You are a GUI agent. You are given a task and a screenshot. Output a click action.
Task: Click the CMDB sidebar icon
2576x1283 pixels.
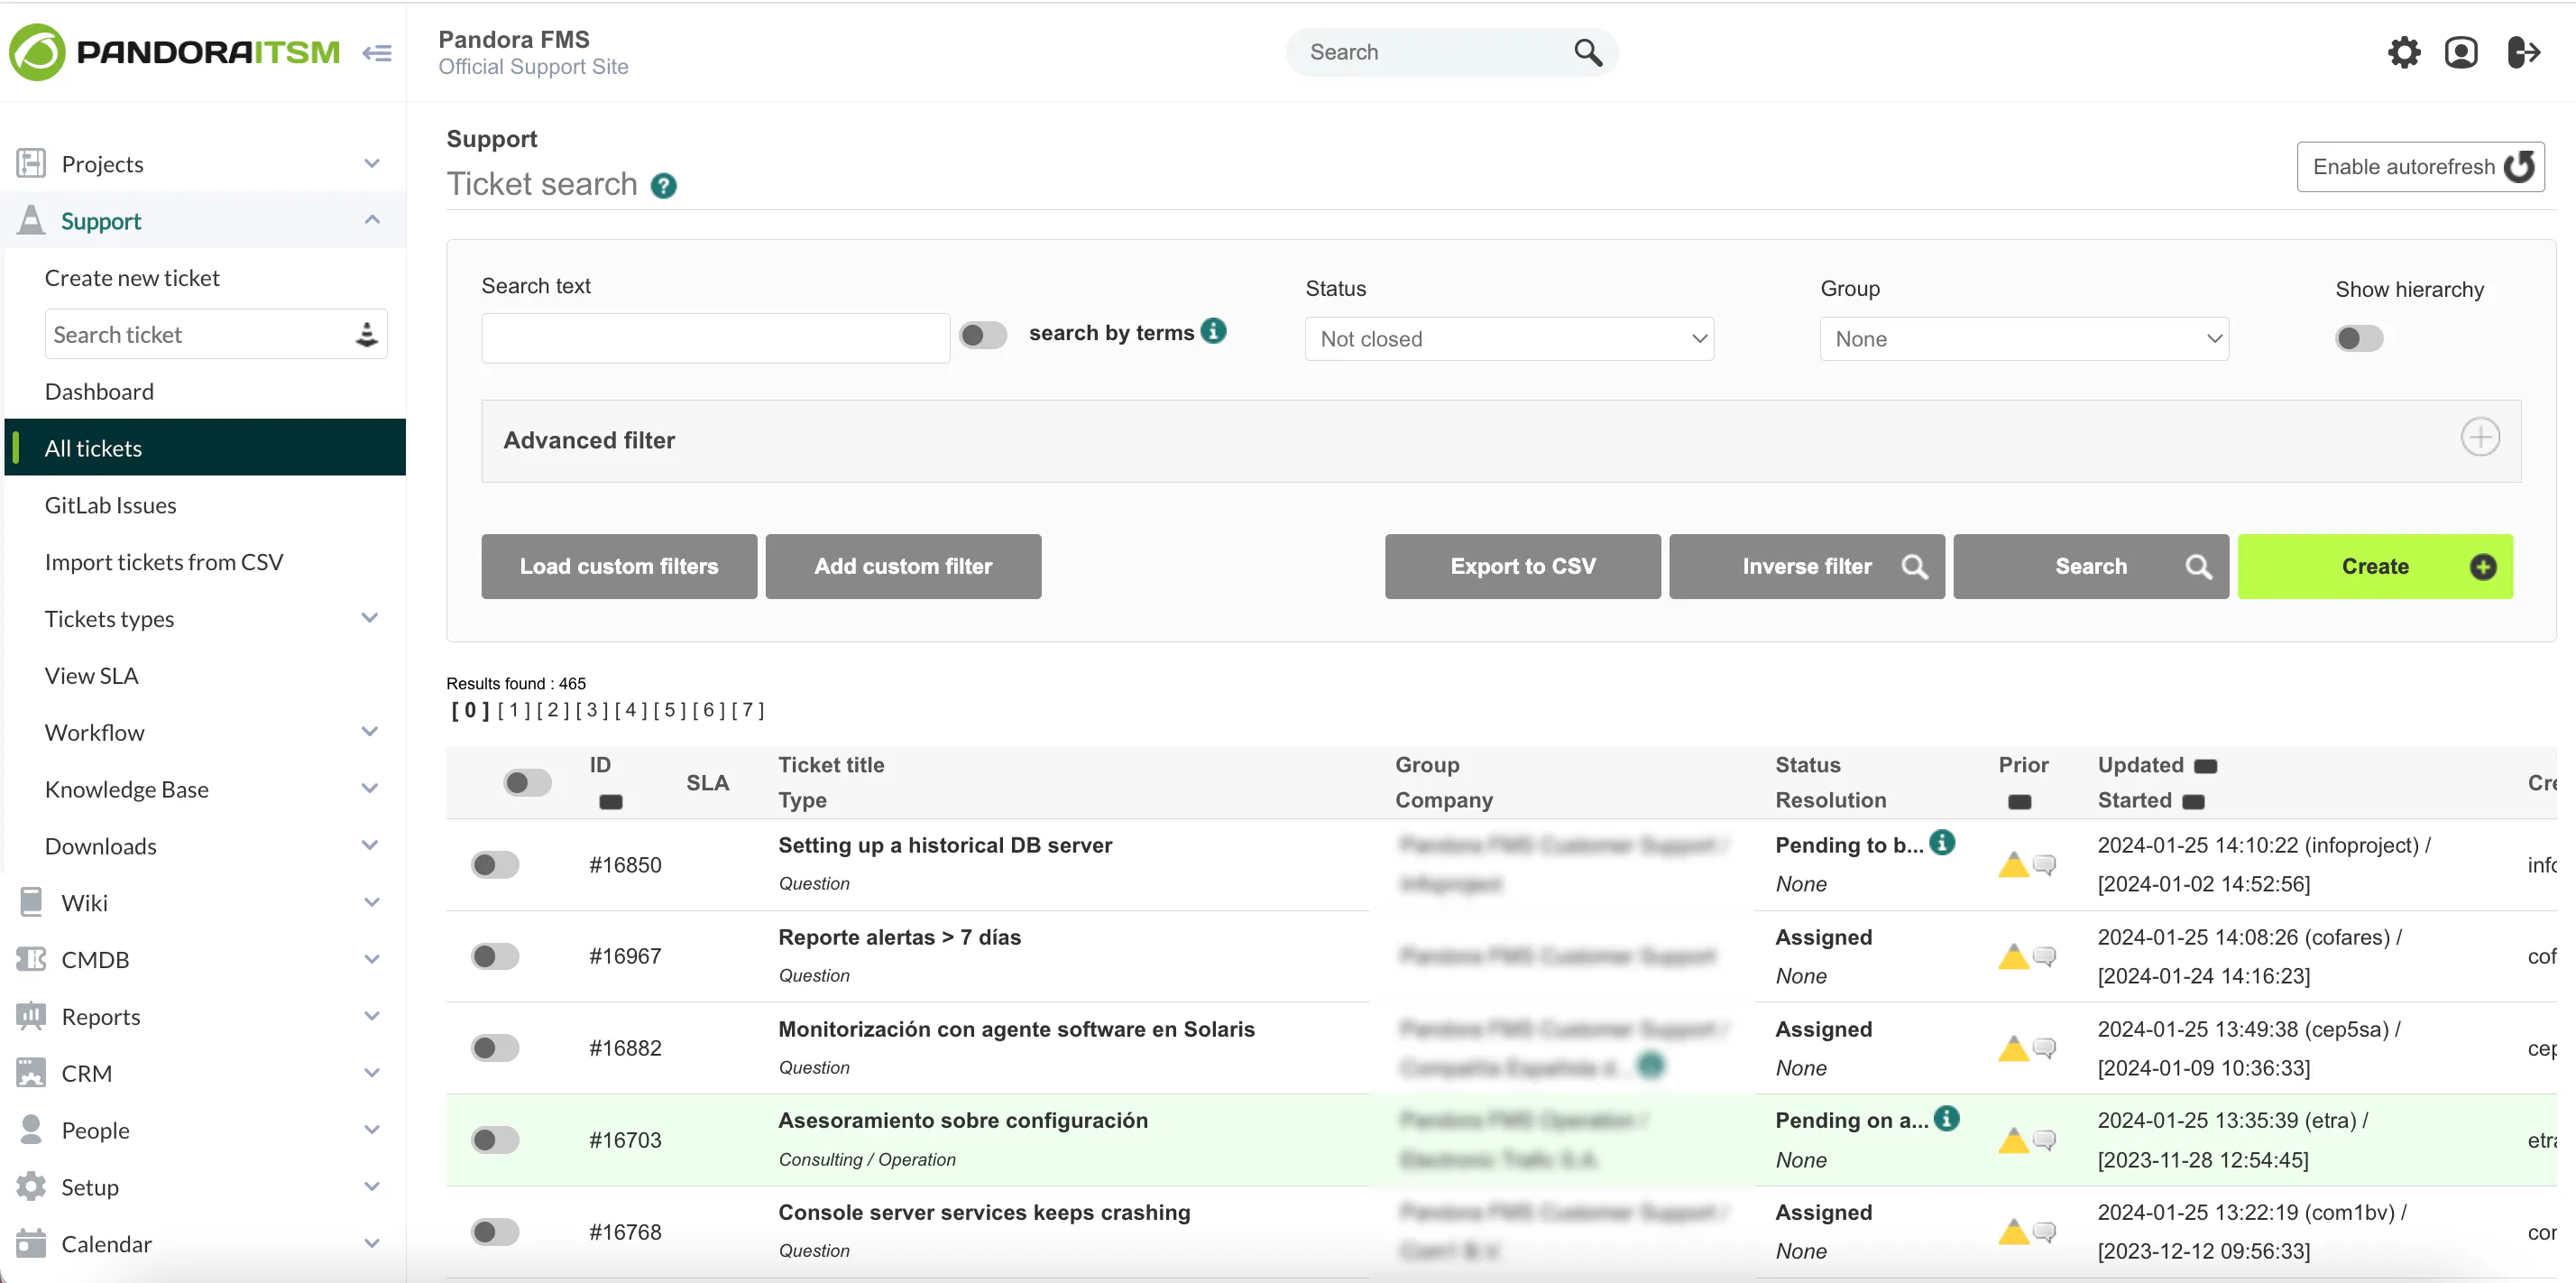coord(31,959)
